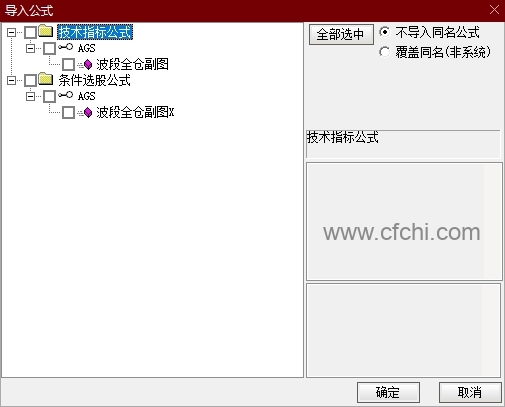Check the 条件选股公式 folder checkbox
Viewport: 505px width, 407px height.
(x=31, y=80)
